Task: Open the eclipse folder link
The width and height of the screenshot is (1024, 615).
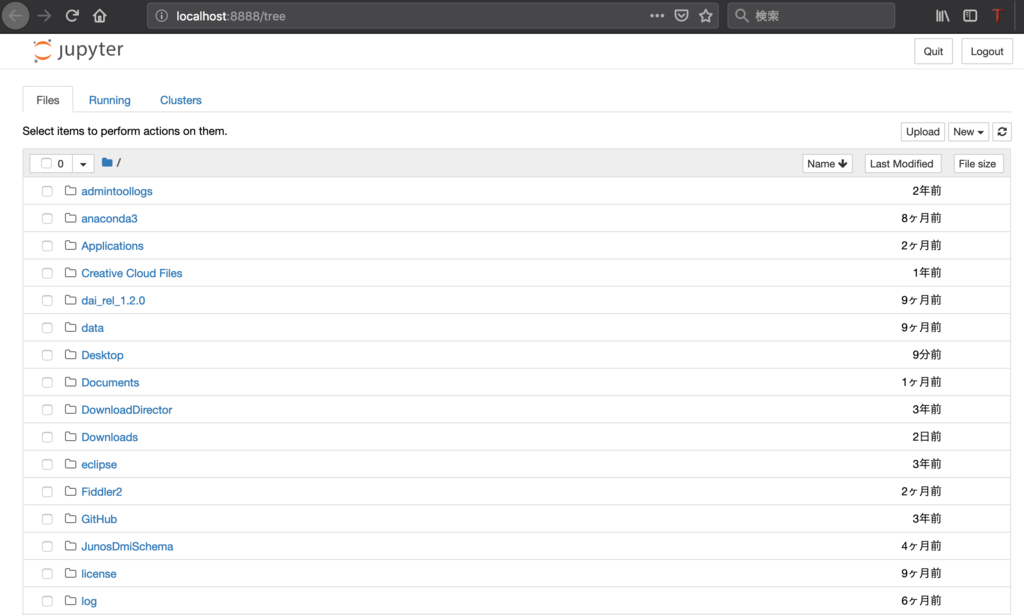Action: coord(99,464)
